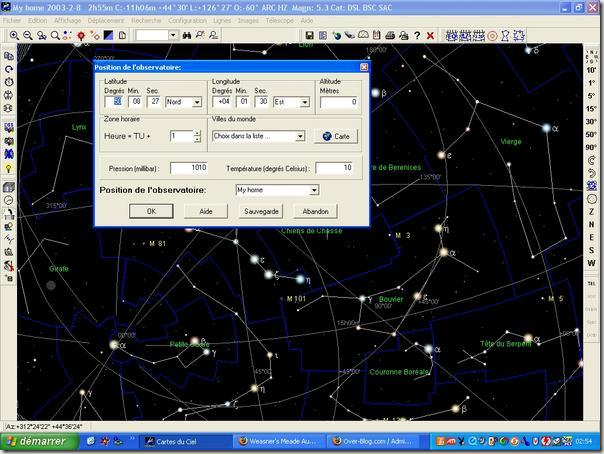Click the Carte button with globe
This screenshot has width=604, height=454.
coord(336,136)
